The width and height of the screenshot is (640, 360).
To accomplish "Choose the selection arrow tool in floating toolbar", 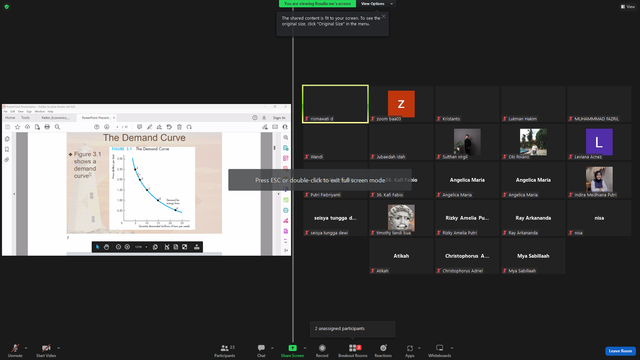I will pyautogui.click(x=97, y=247).
